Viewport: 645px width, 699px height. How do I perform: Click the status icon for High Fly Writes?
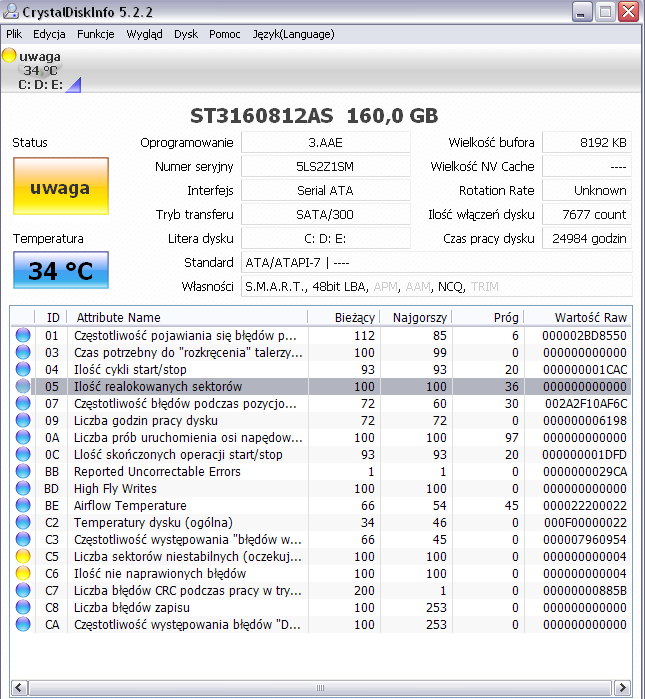[x=23, y=488]
